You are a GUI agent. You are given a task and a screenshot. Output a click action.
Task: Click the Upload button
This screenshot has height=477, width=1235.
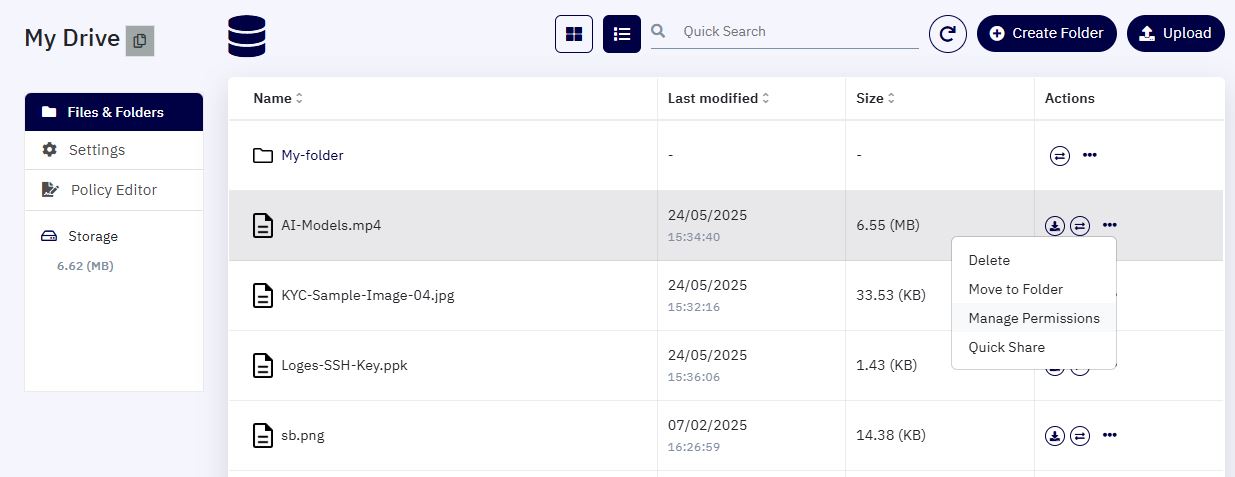pos(1176,33)
